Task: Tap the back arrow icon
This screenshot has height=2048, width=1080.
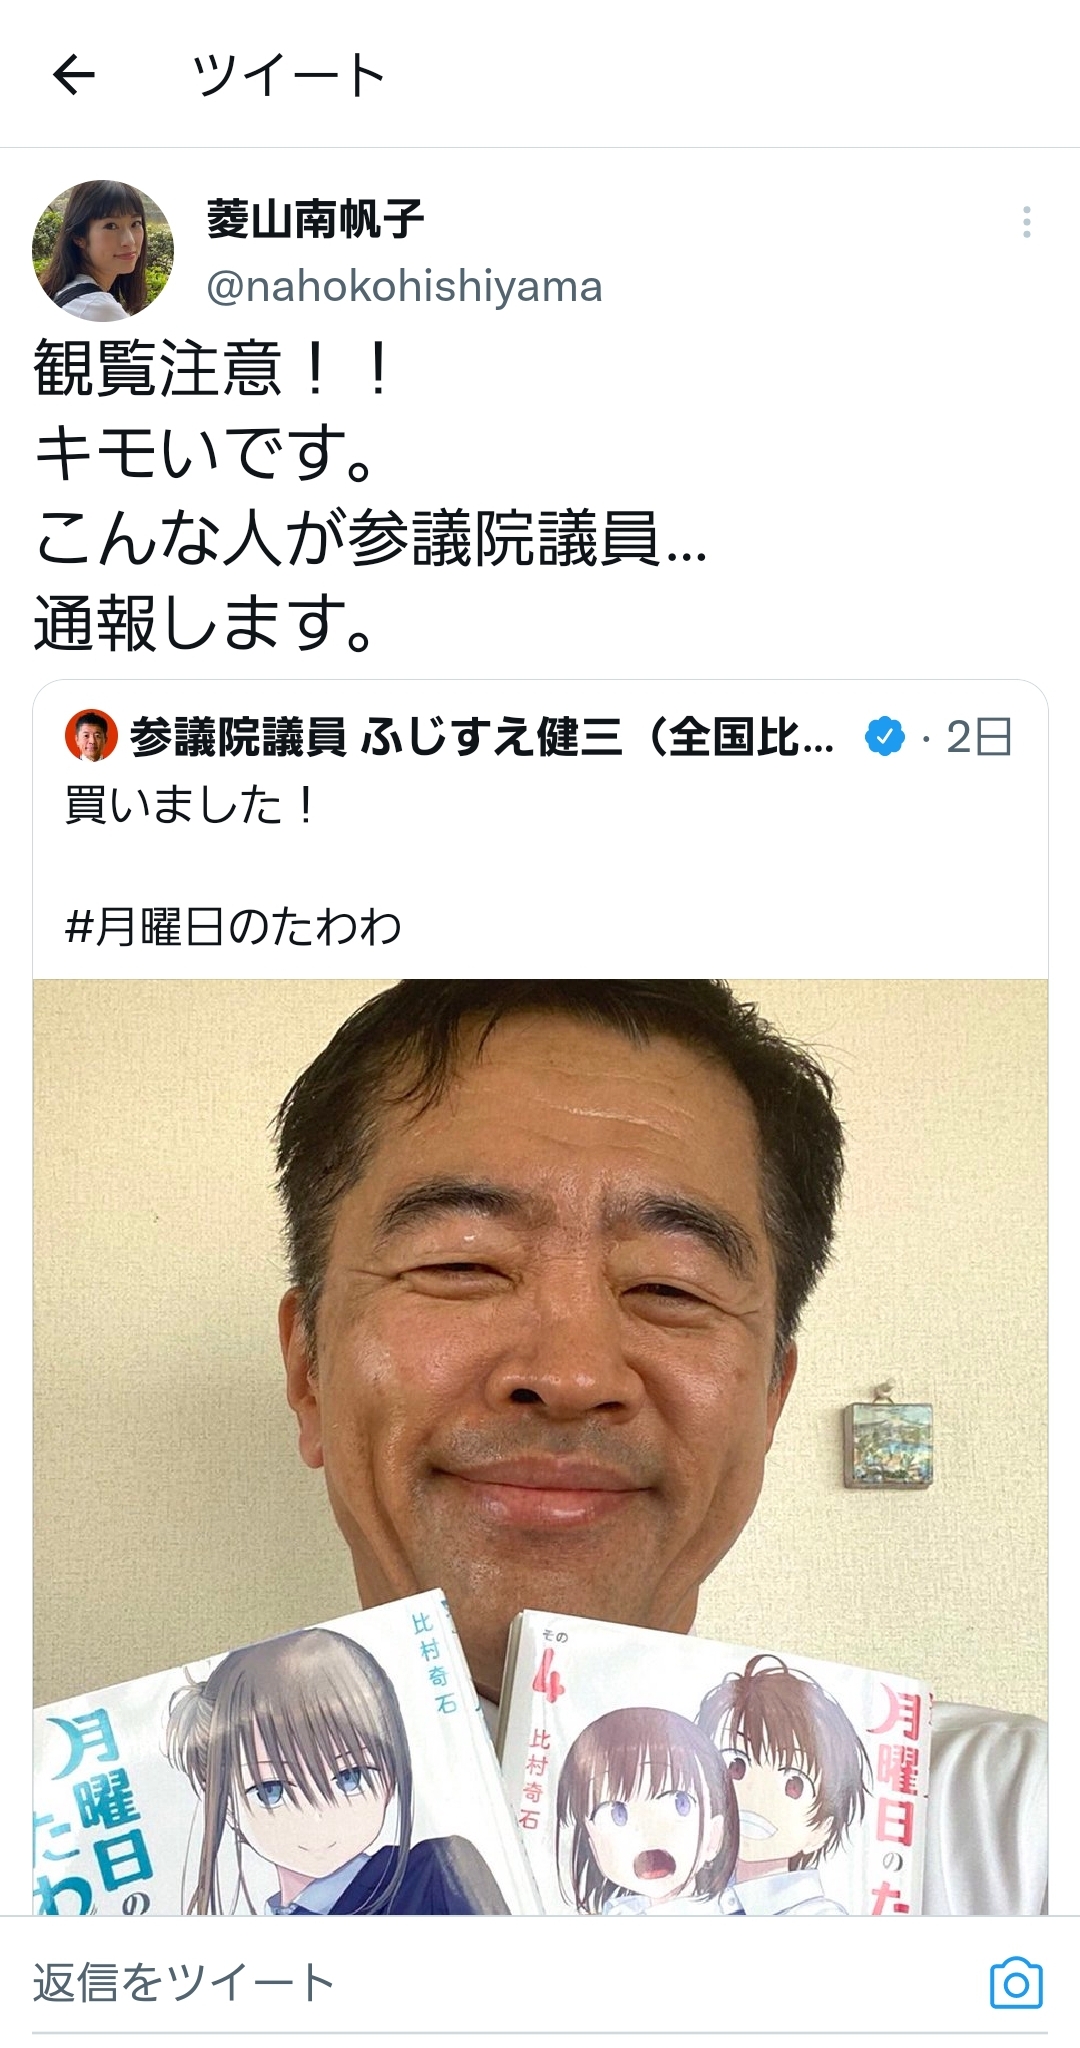Action: [73, 75]
